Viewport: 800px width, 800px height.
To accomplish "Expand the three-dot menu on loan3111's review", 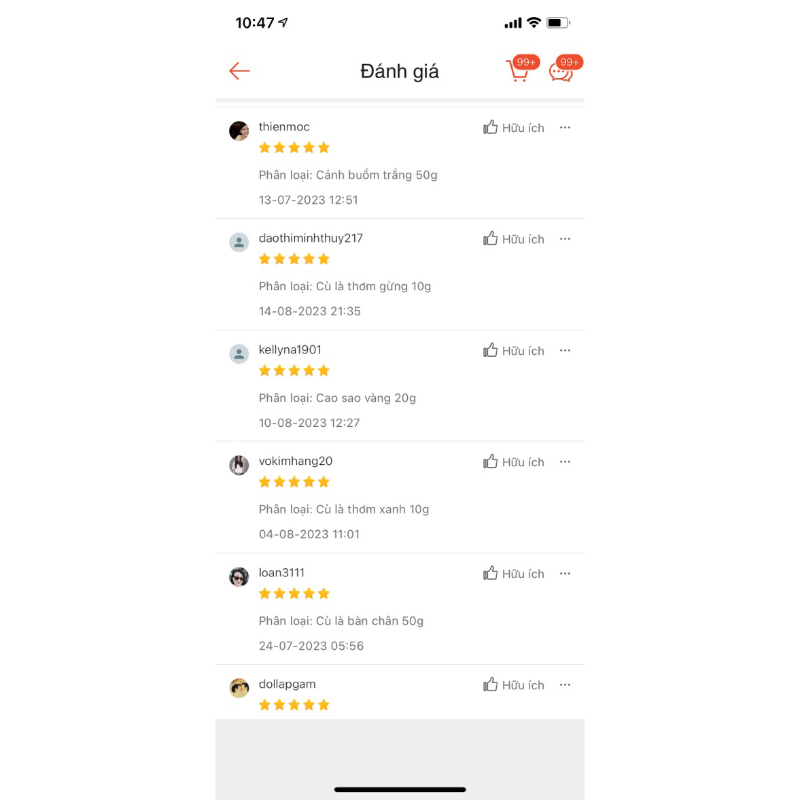I will pos(565,573).
